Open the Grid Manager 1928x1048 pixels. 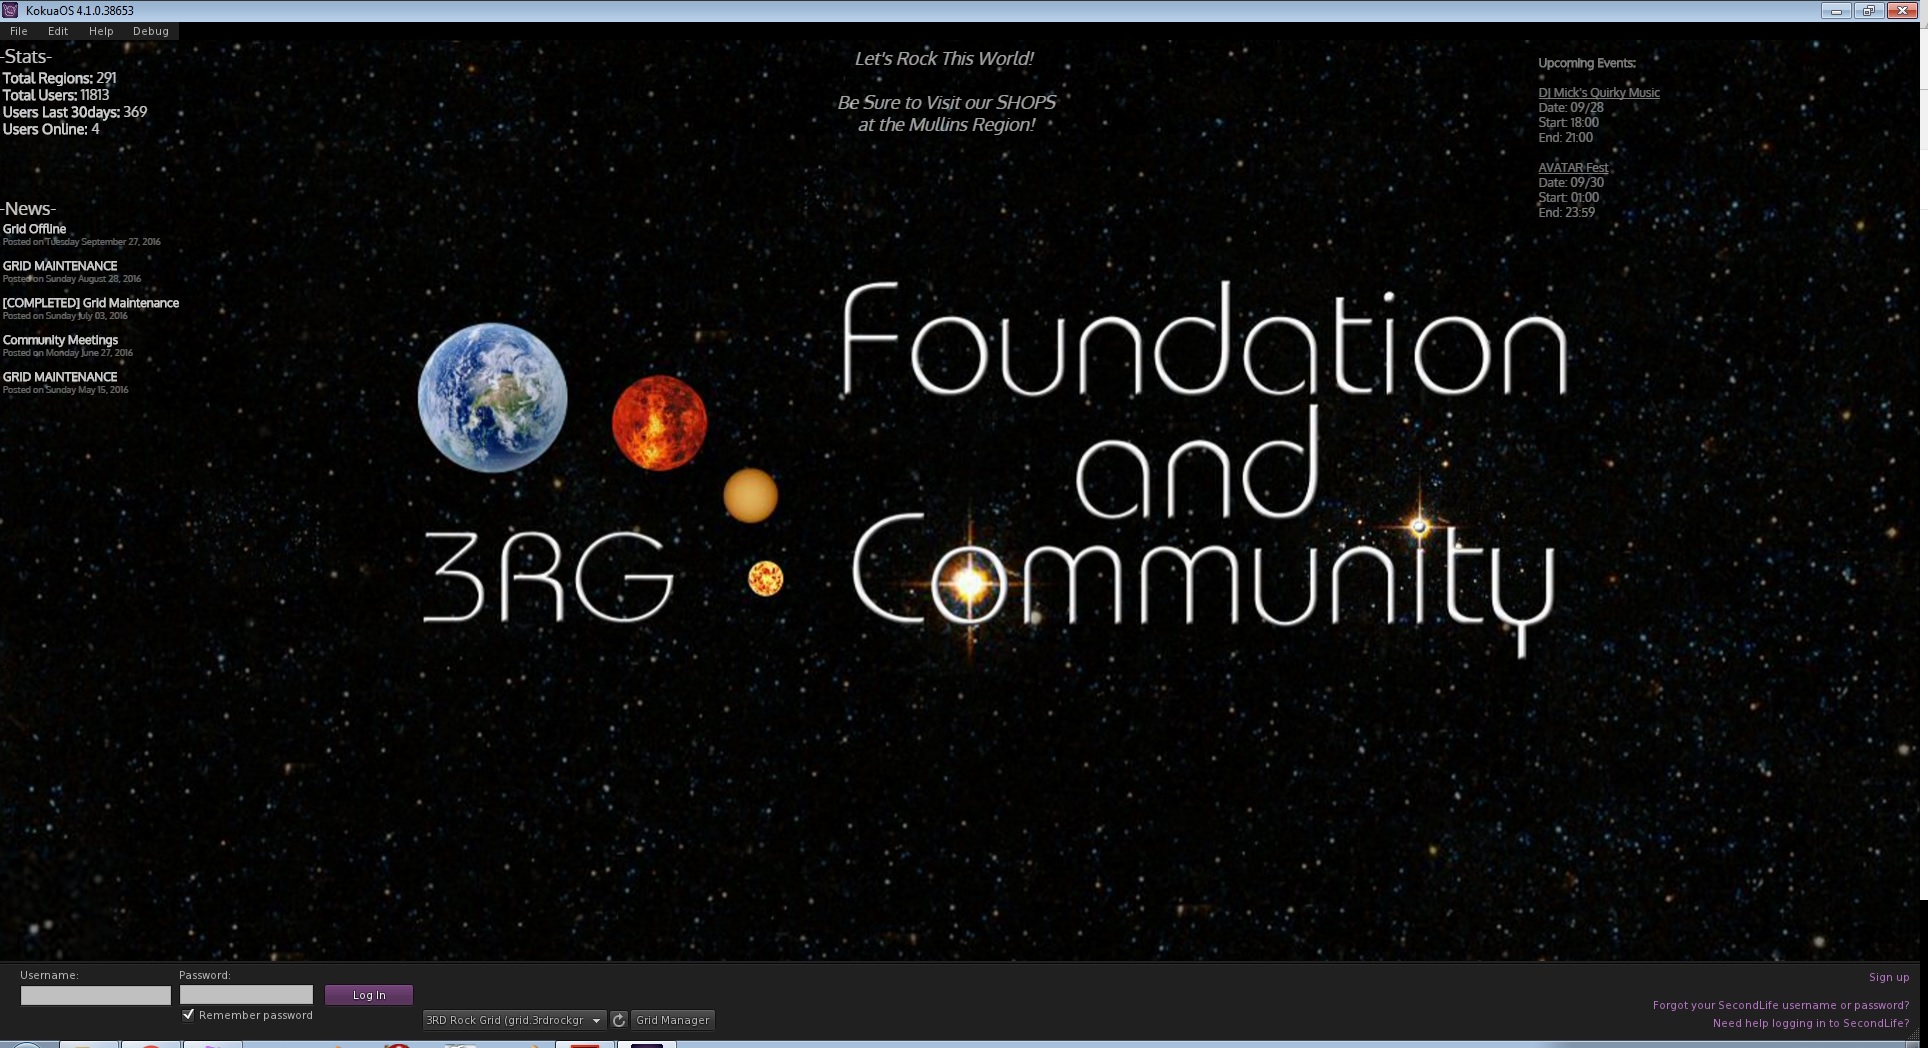point(673,1020)
